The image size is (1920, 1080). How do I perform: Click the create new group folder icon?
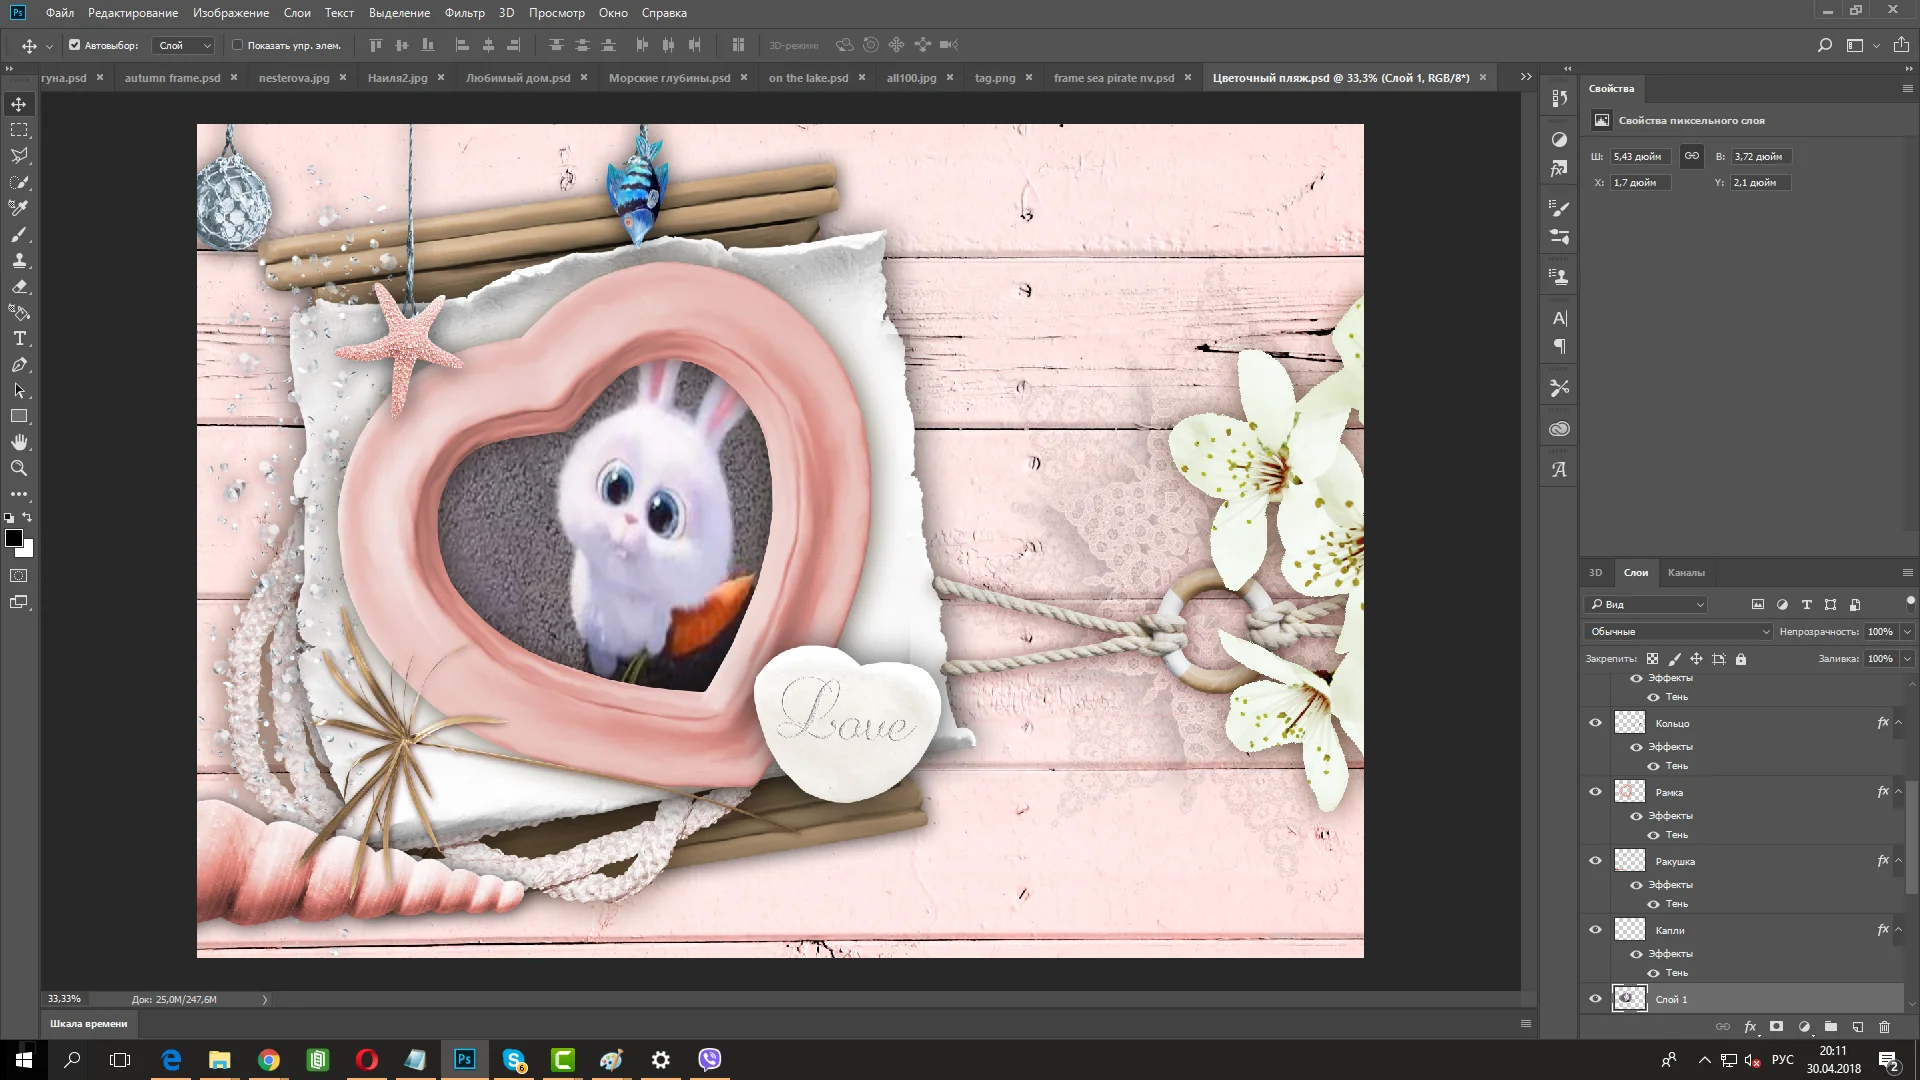click(x=1830, y=1027)
